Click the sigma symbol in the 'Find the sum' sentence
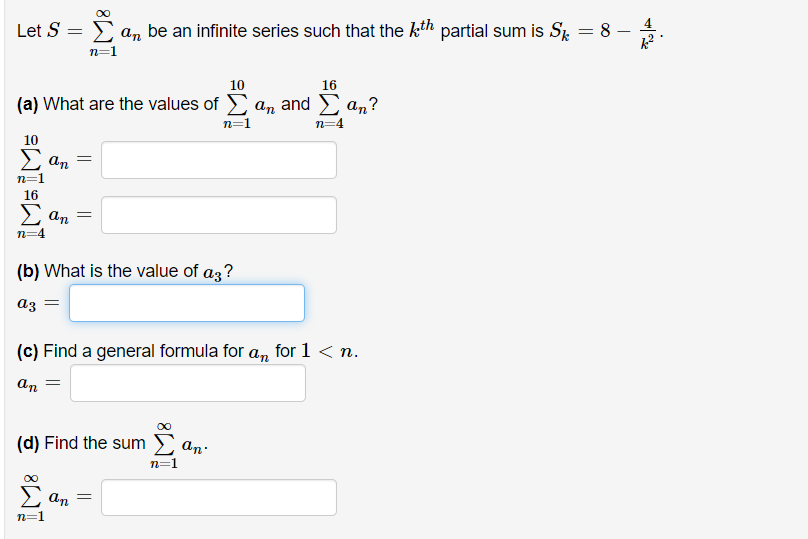 164,444
